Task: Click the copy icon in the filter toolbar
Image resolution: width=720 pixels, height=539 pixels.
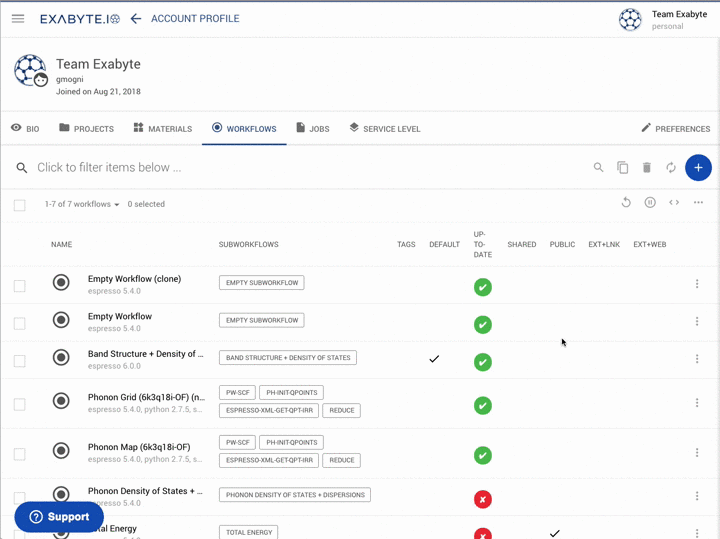Action: [x=622, y=168]
